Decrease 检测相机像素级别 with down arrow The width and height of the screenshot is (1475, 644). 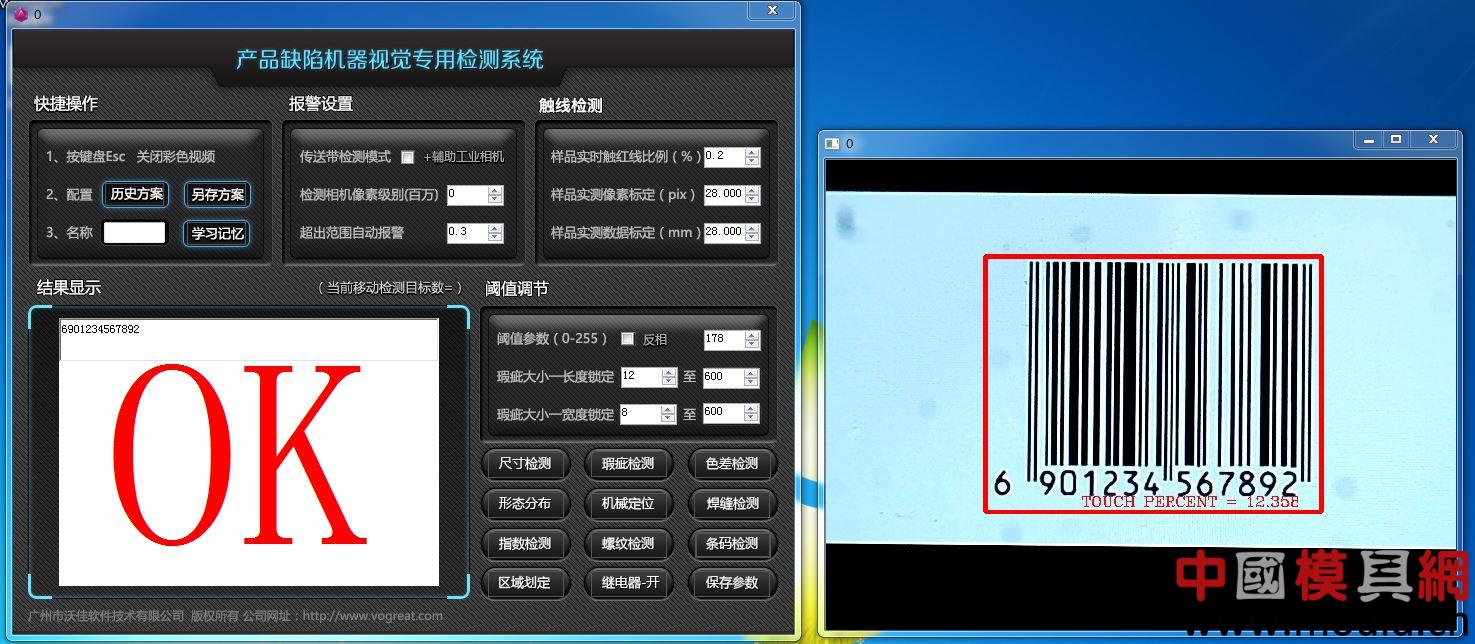[x=495, y=200]
